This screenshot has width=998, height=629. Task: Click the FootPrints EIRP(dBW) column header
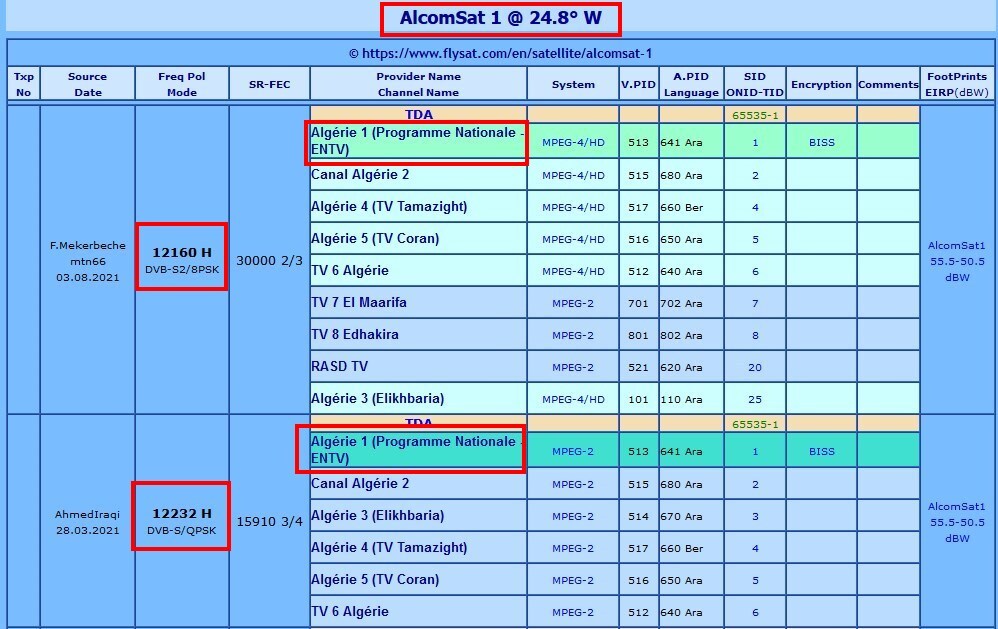pos(957,84)
